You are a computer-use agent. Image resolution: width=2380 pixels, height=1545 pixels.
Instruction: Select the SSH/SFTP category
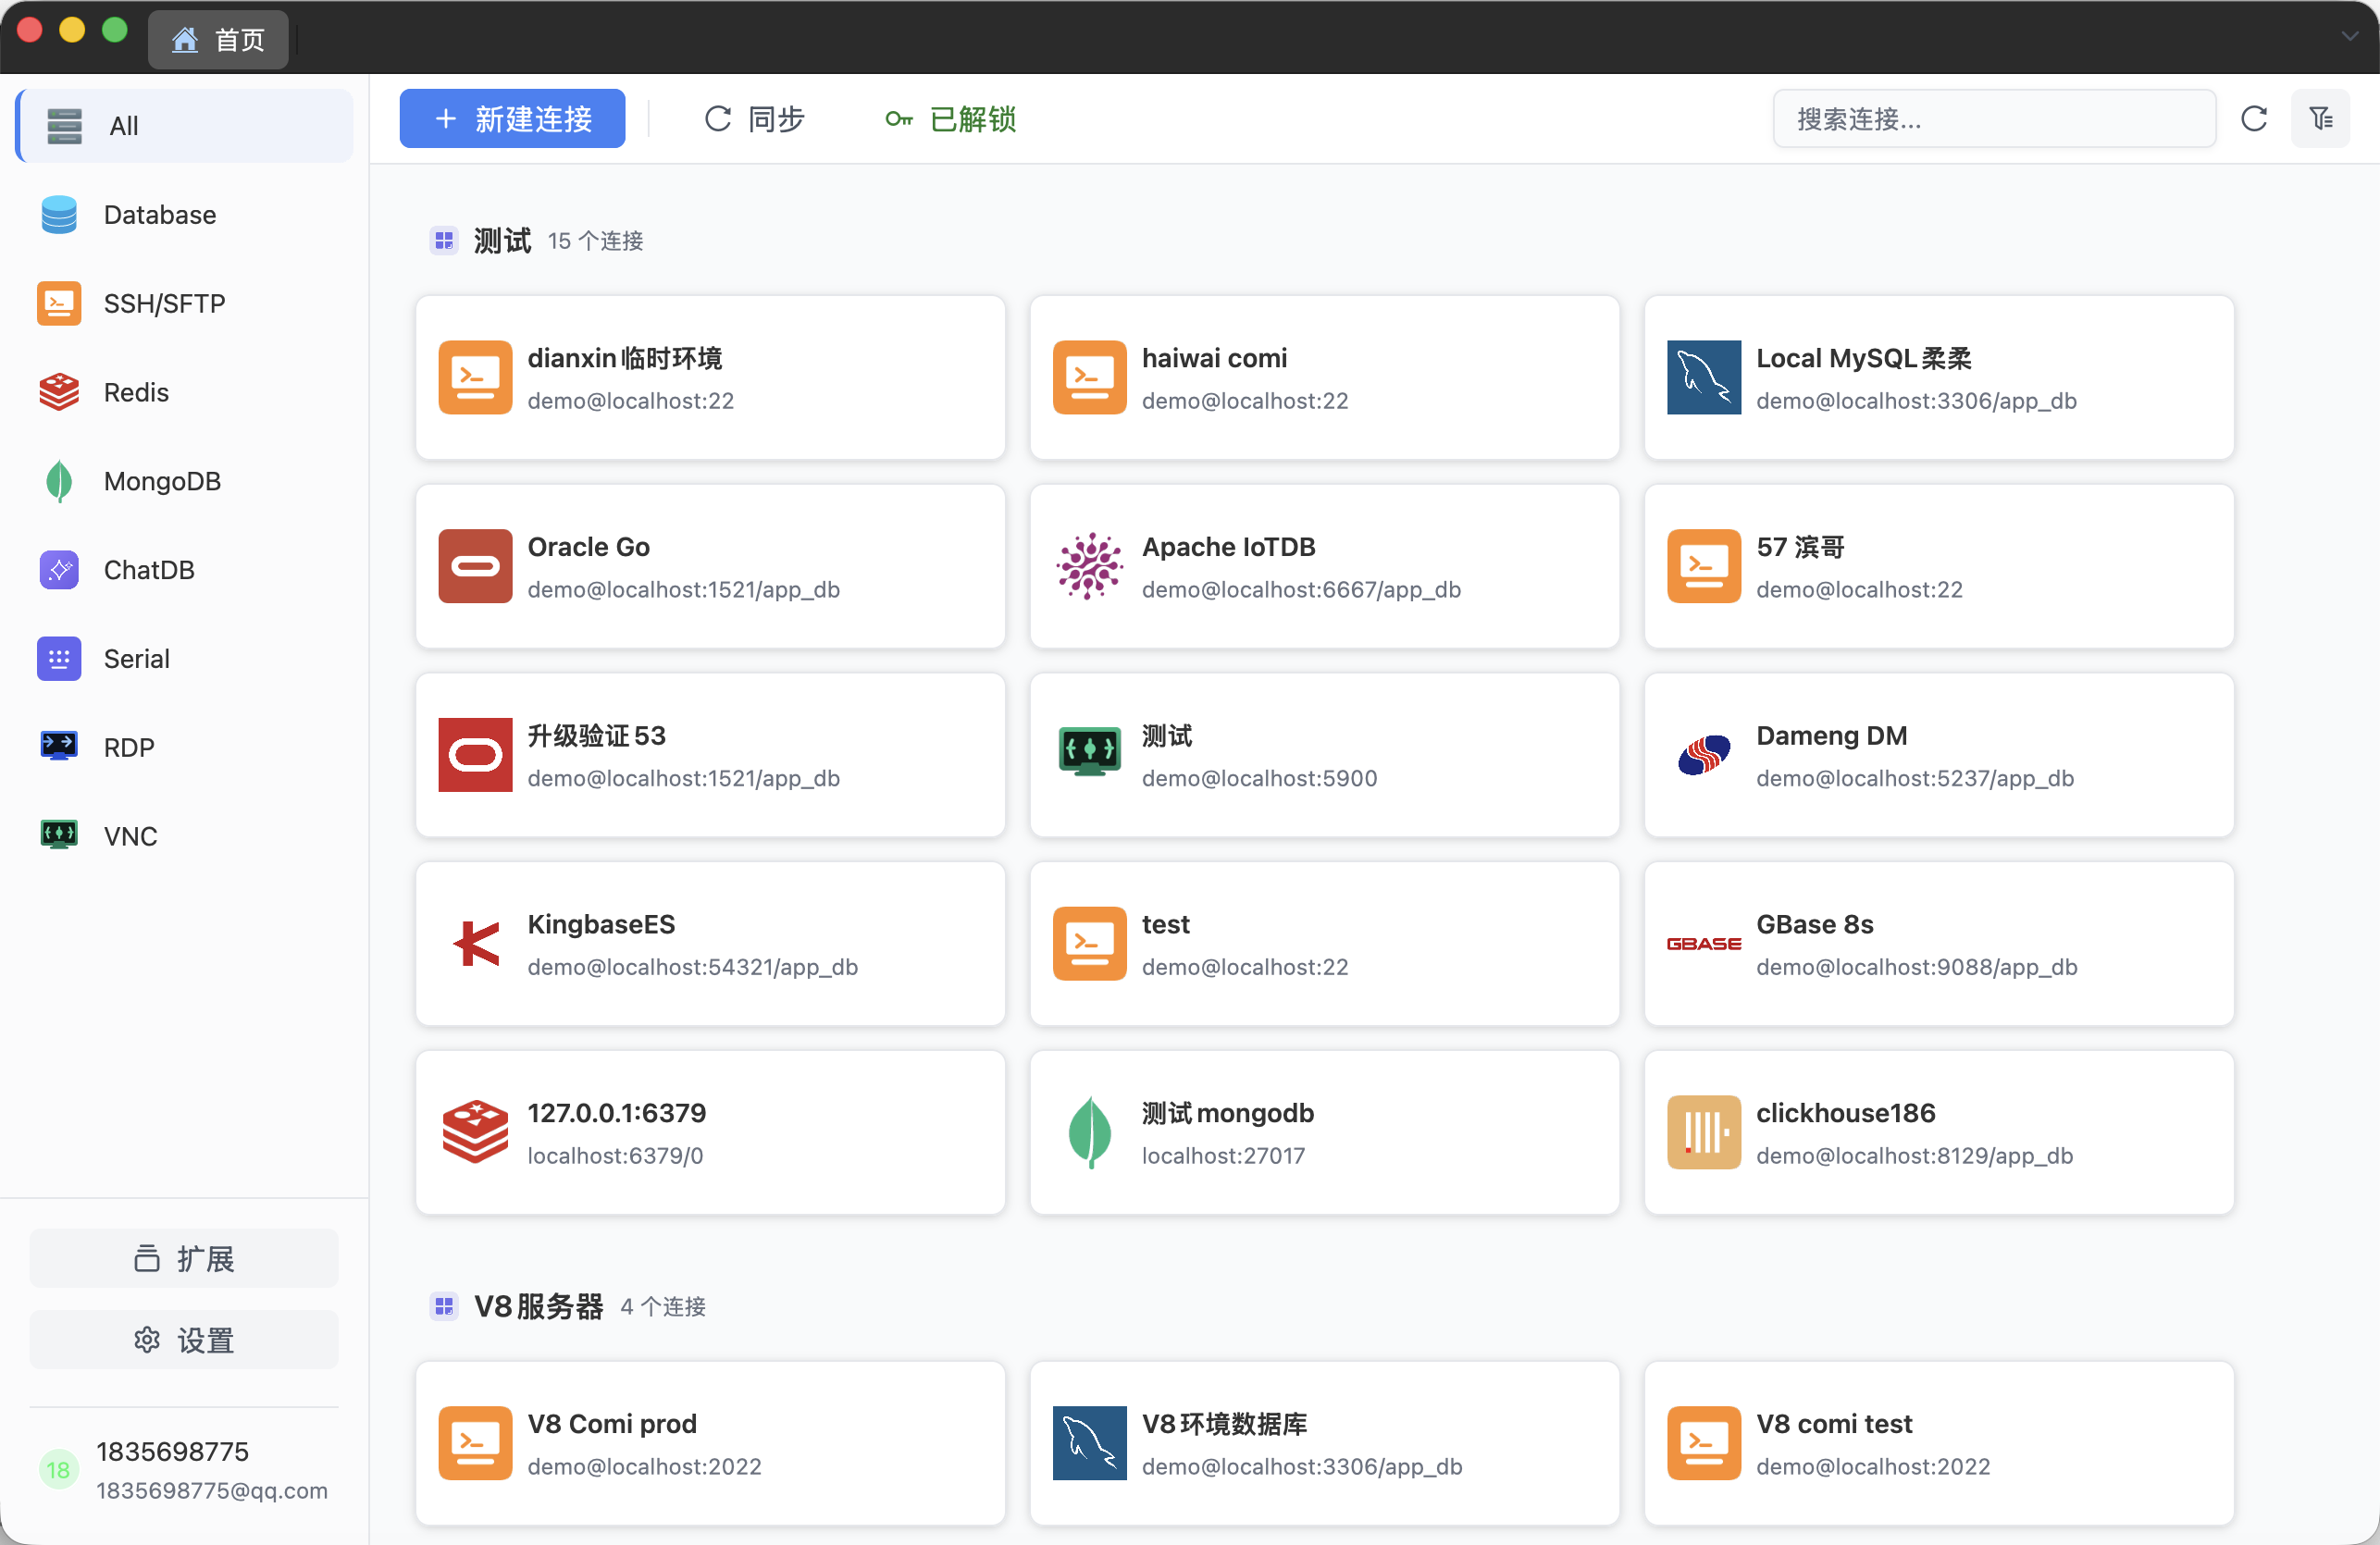coord(185,304)
